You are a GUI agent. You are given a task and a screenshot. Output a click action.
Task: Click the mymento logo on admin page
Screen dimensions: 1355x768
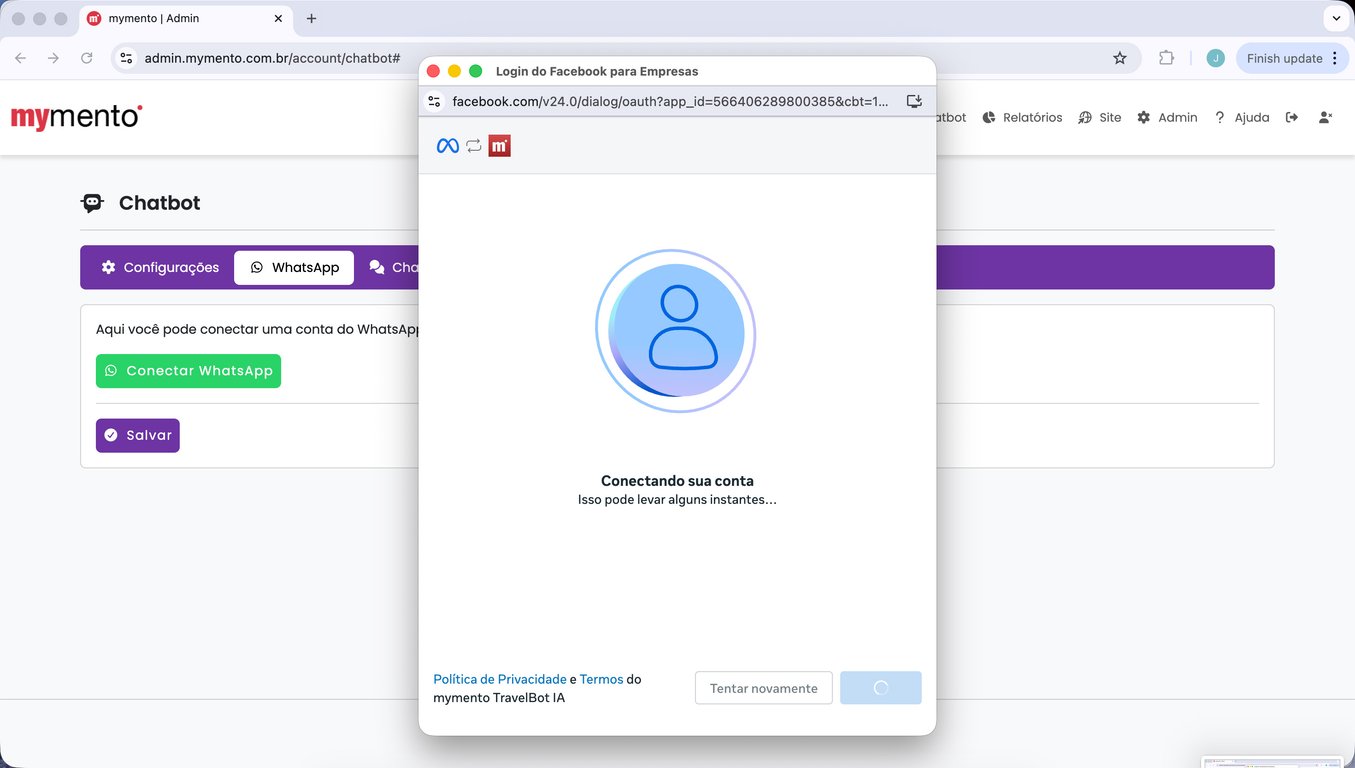pyautogui.click(x=77, y=117)
